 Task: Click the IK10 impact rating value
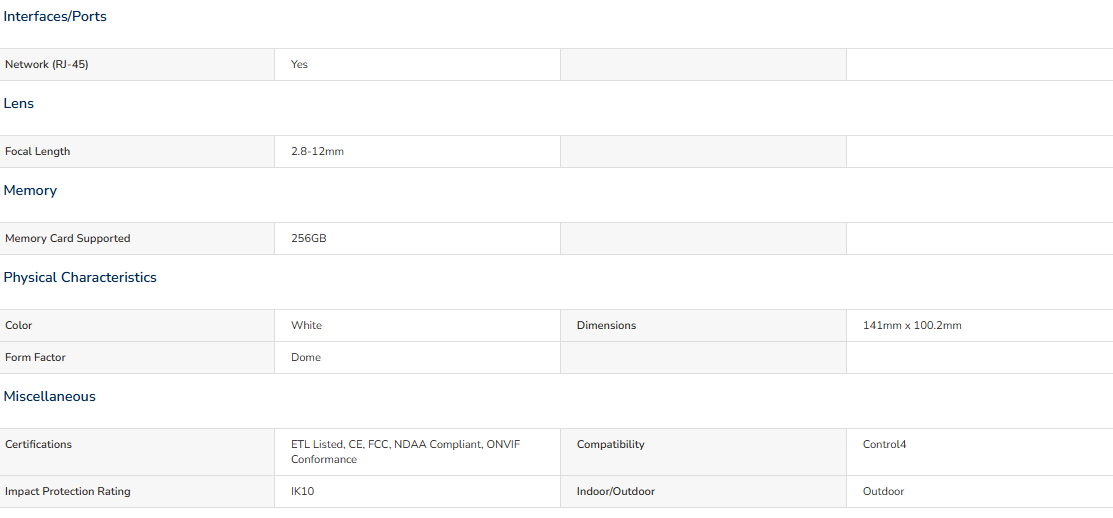[302, 492]
